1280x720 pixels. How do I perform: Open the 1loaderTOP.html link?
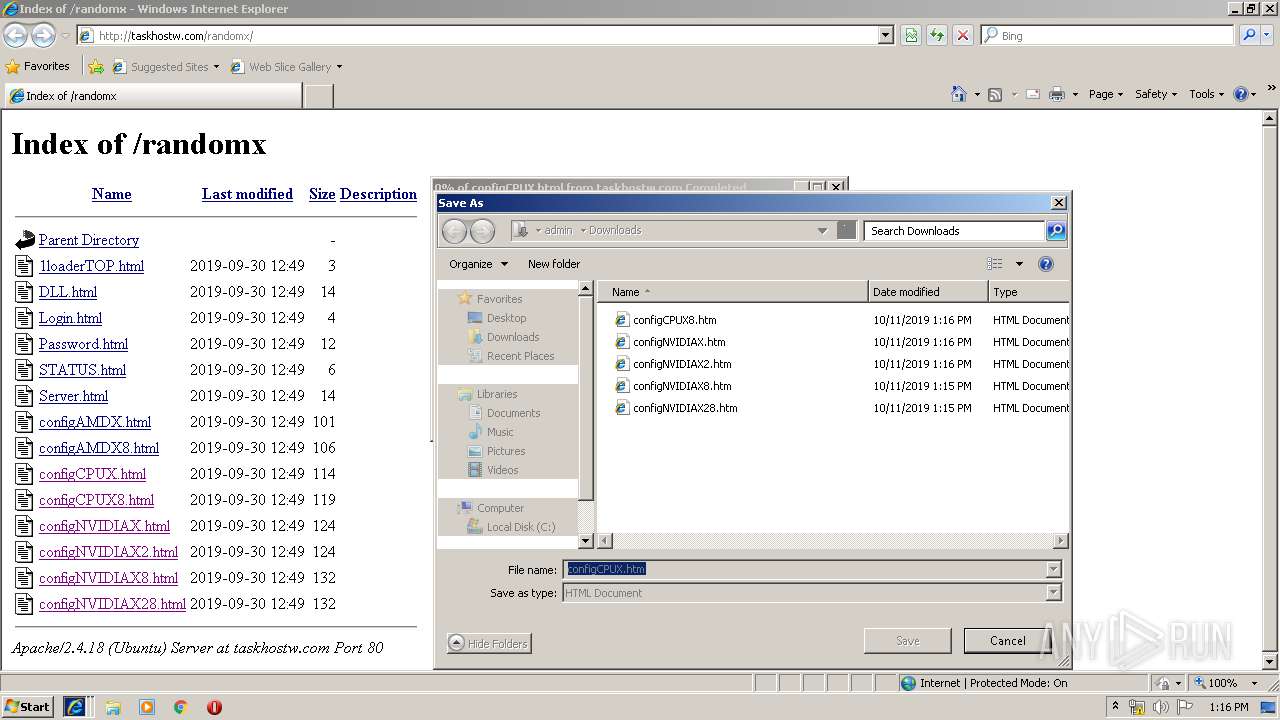click(91, 266)
